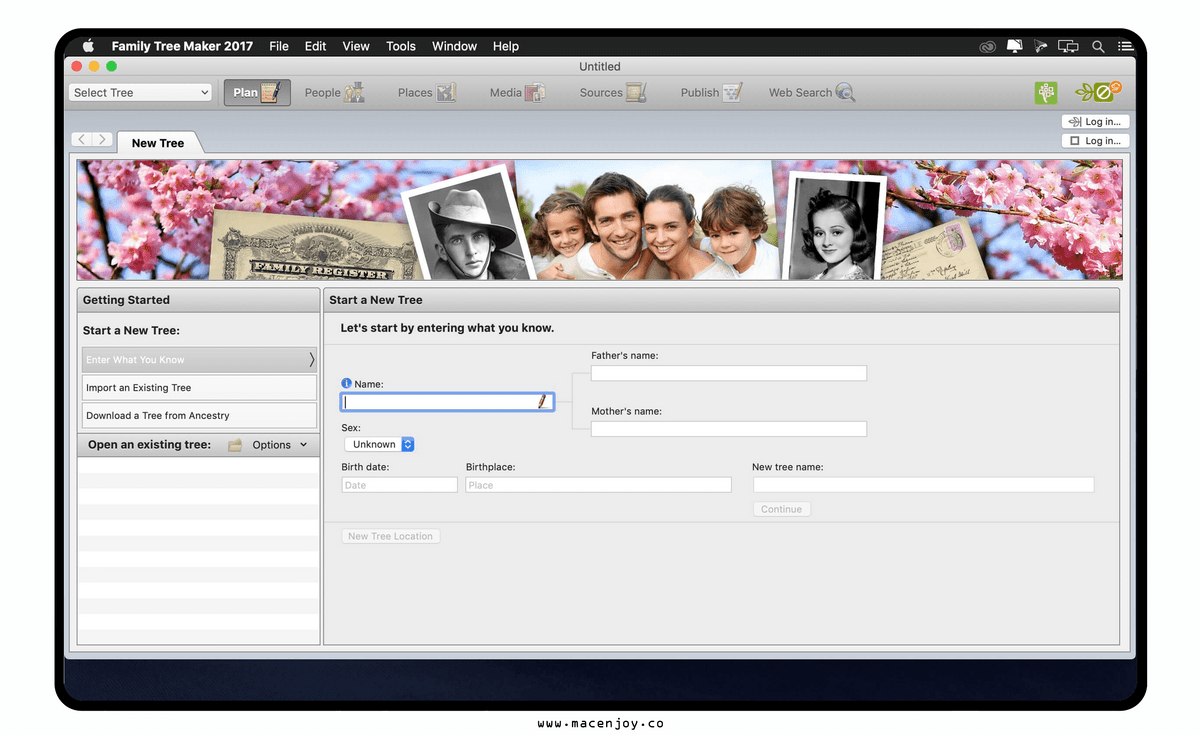
Task: Open Spotlight search magnifier in menu bar
Action: click(x=1098, y=46)
